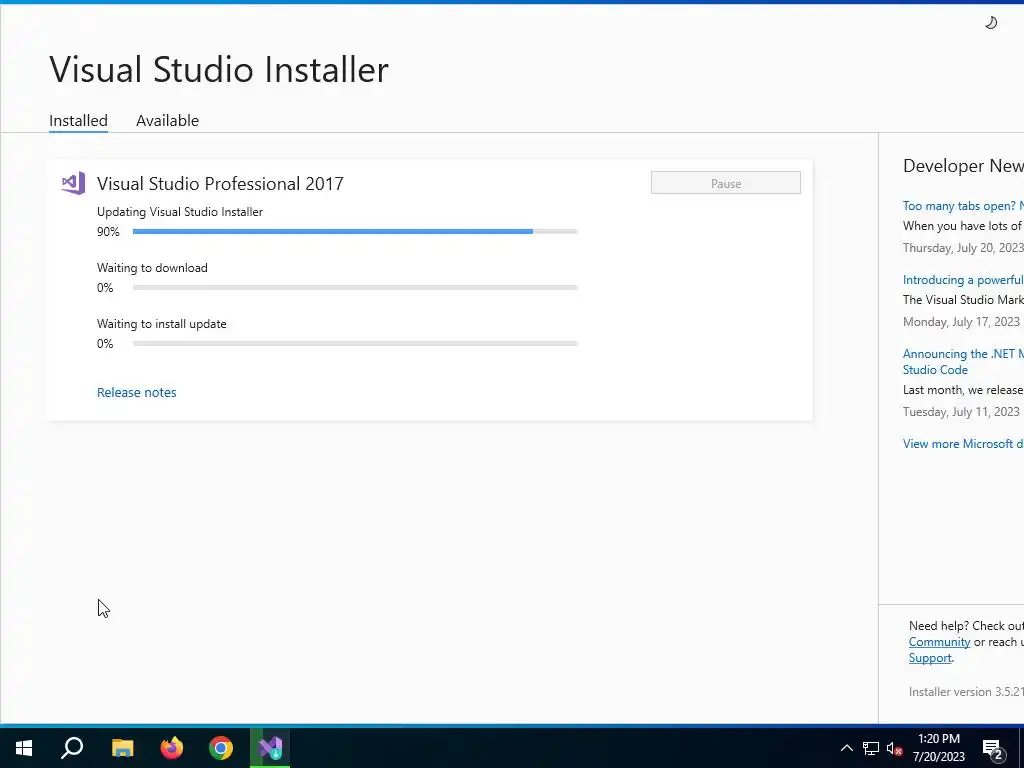Open 'Introducing a powerful' news article
Screen dimensions: 1024x768
963,280
